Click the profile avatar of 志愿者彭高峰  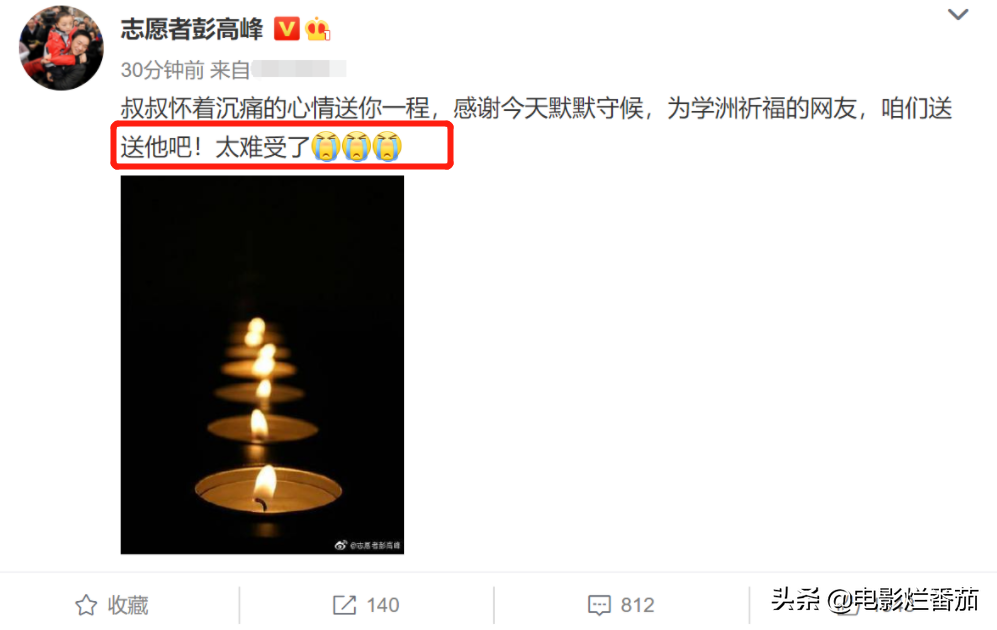pyautogui.click(x=61, y=48)
